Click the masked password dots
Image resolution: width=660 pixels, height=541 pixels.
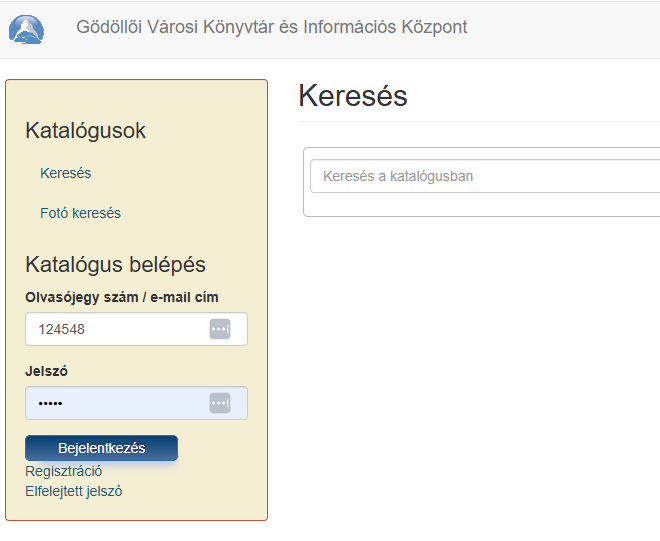[x=50, y=403]
